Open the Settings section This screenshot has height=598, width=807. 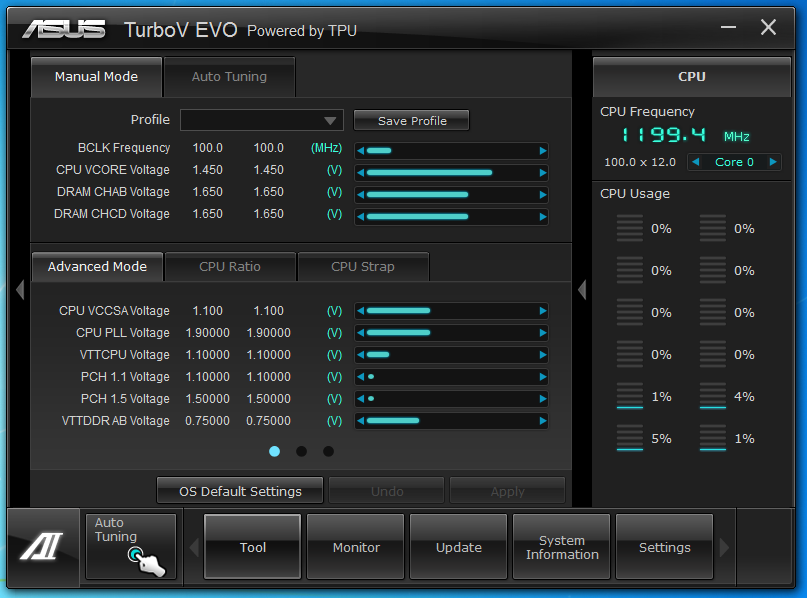664,547
